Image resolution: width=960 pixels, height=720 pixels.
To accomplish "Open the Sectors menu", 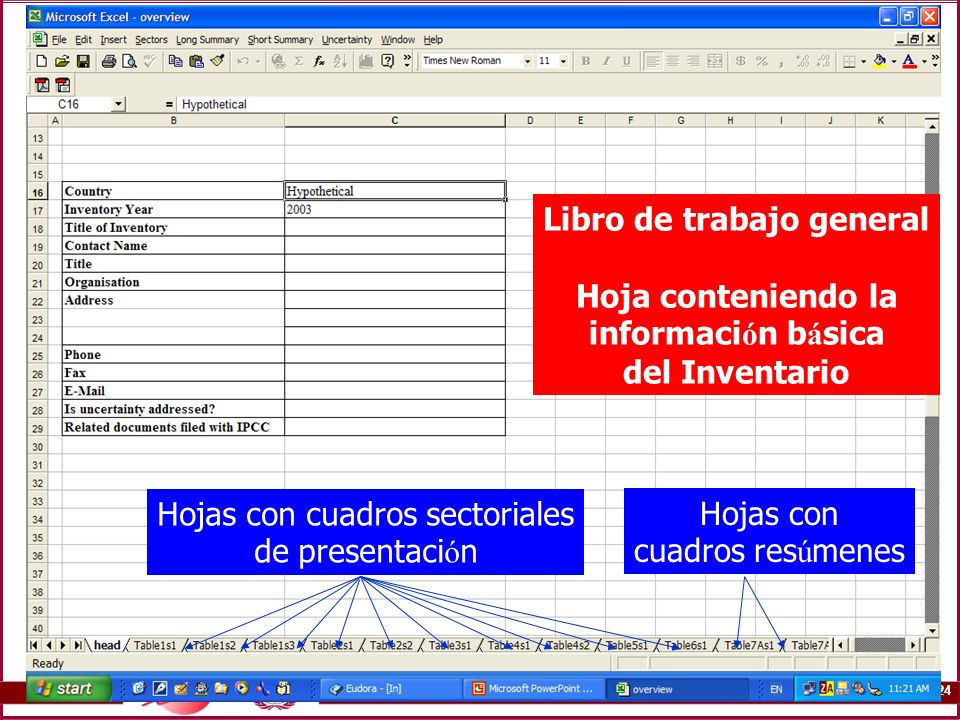I will tap(151, 40).
